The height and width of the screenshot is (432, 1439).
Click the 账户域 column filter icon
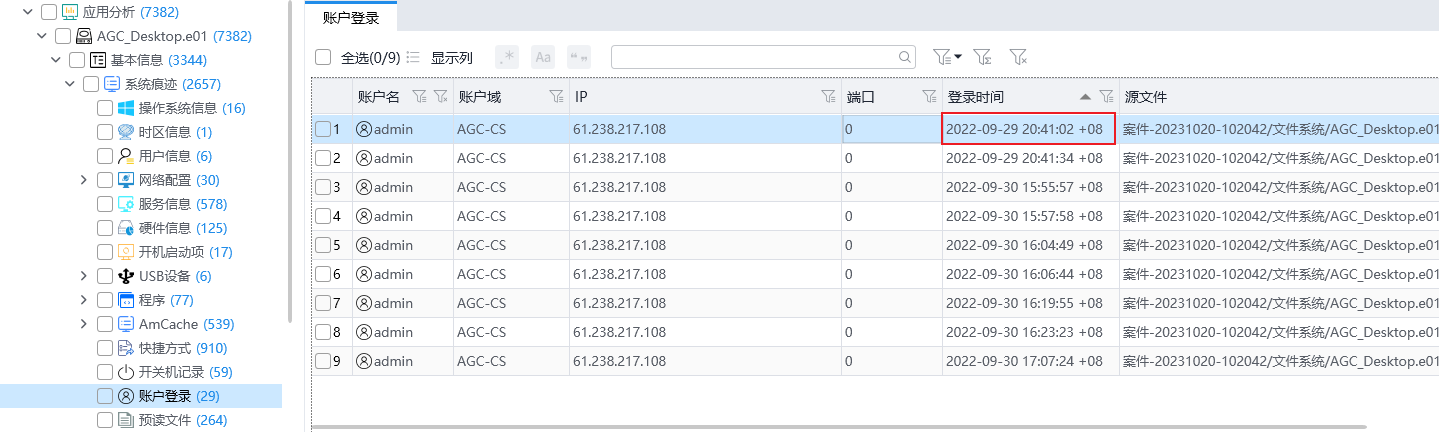pyautogui.click(x=556, y=97)
